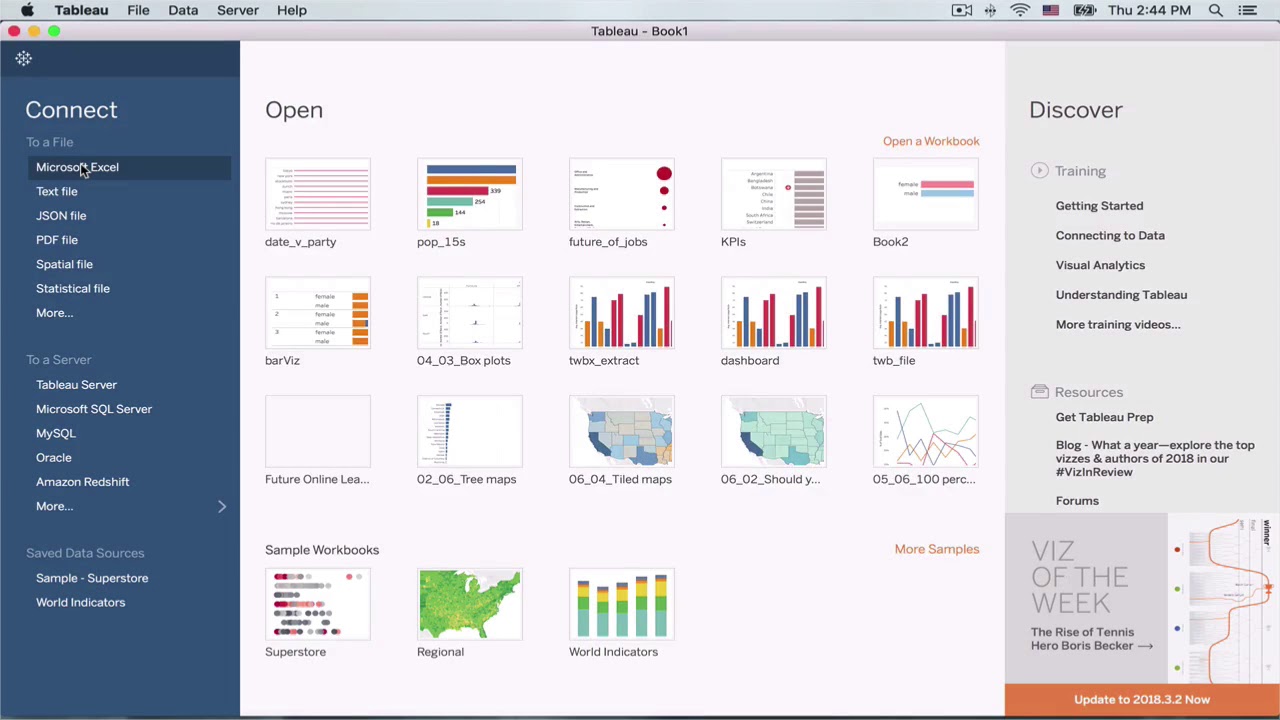Open twb_file workbook thumbnail
This screenshot has height=720, width=1280.
[x=926, y=313]
